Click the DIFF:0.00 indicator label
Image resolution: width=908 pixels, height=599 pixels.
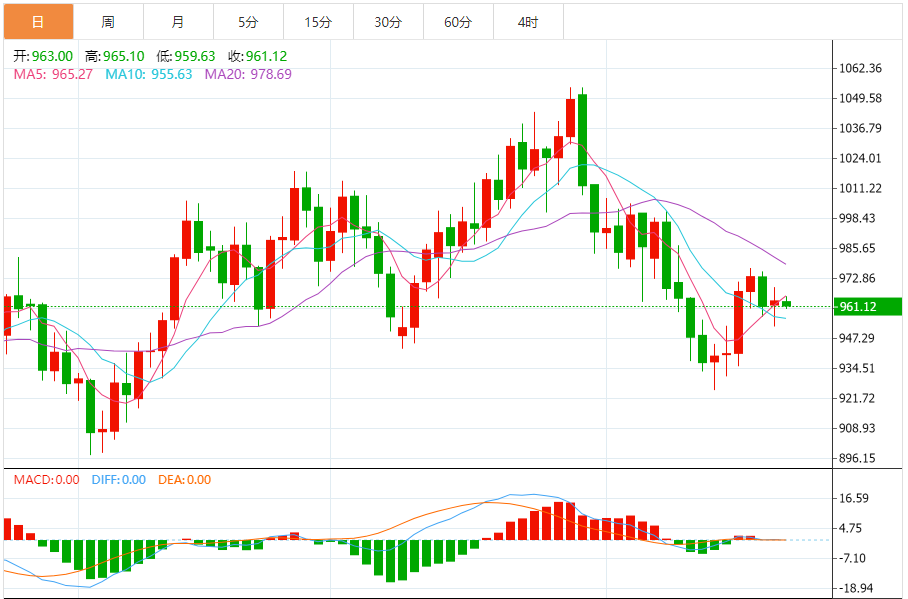pos(119,480)
